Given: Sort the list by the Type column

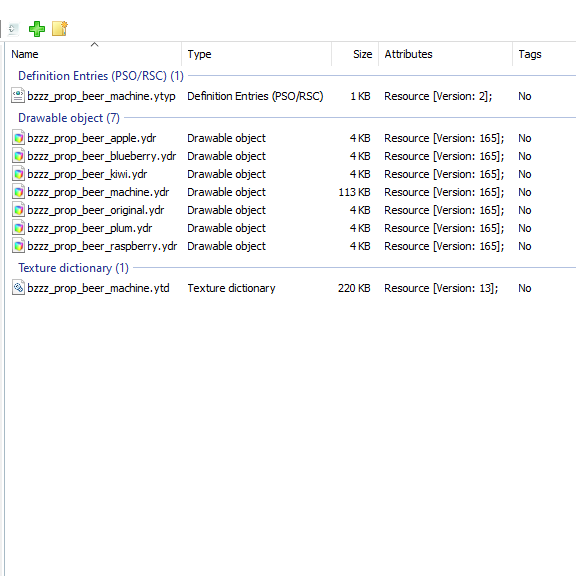Looking at the screenshot, I should tap(256, 54).
